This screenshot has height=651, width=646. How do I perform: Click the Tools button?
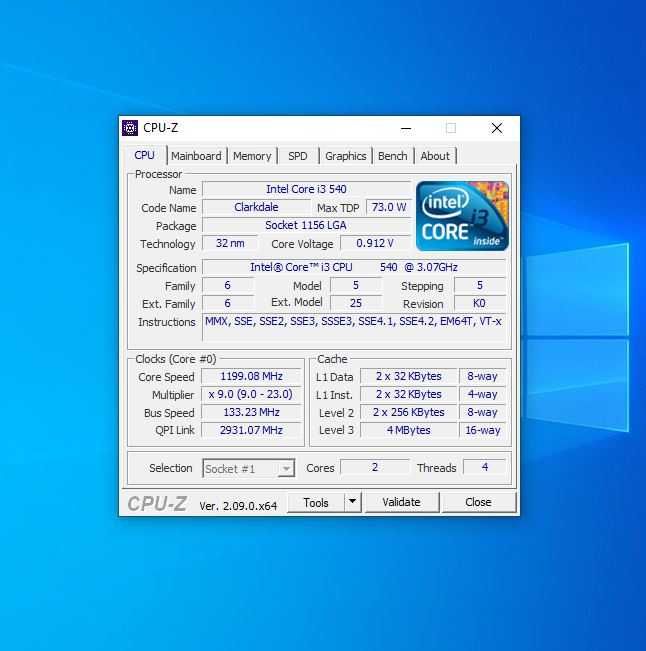(316, 503)
